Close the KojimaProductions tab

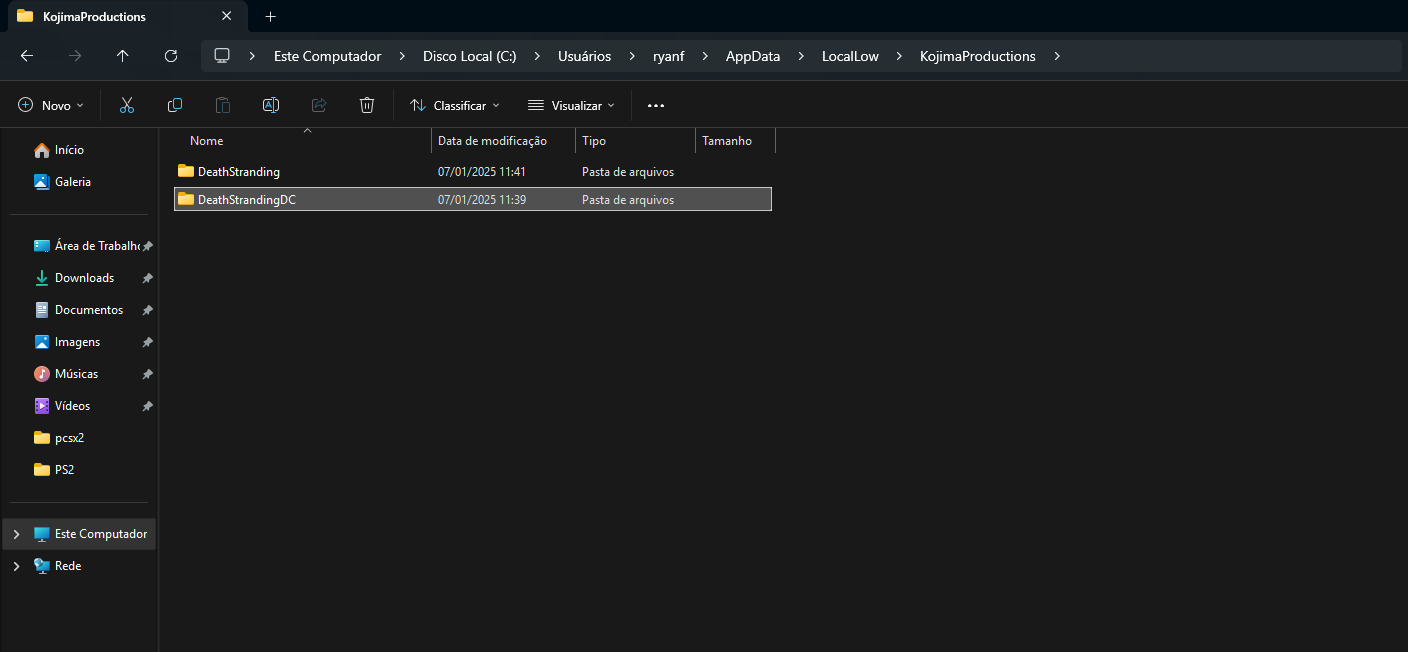click(227, 16)
